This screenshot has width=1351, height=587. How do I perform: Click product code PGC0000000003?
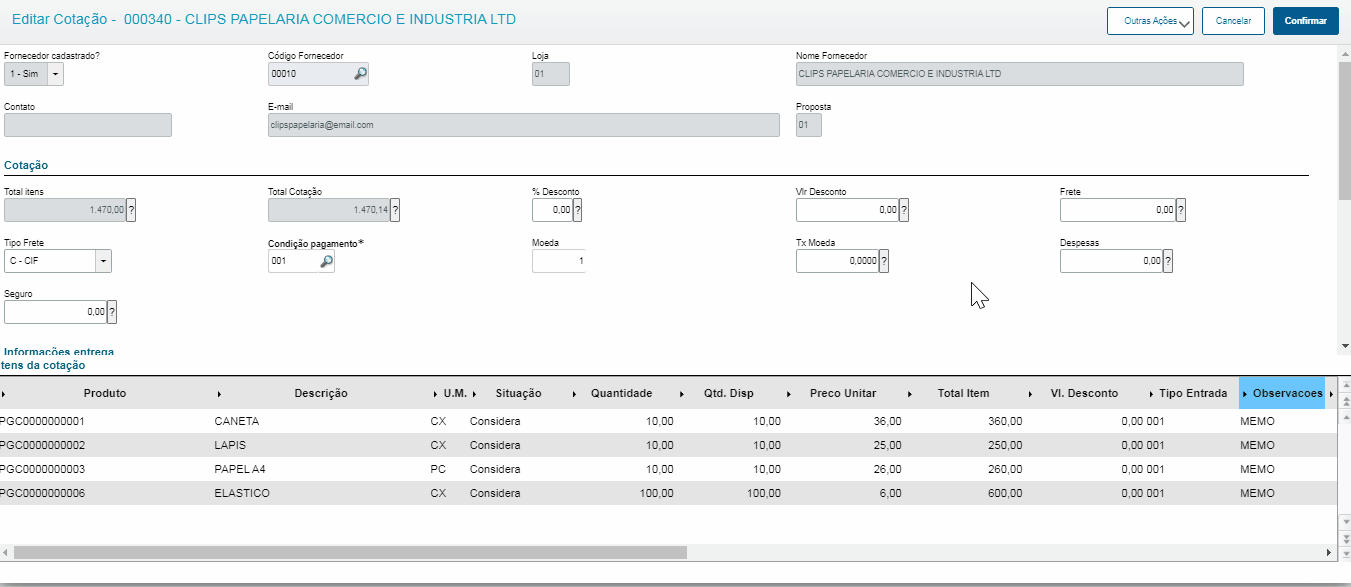[42, 469]
